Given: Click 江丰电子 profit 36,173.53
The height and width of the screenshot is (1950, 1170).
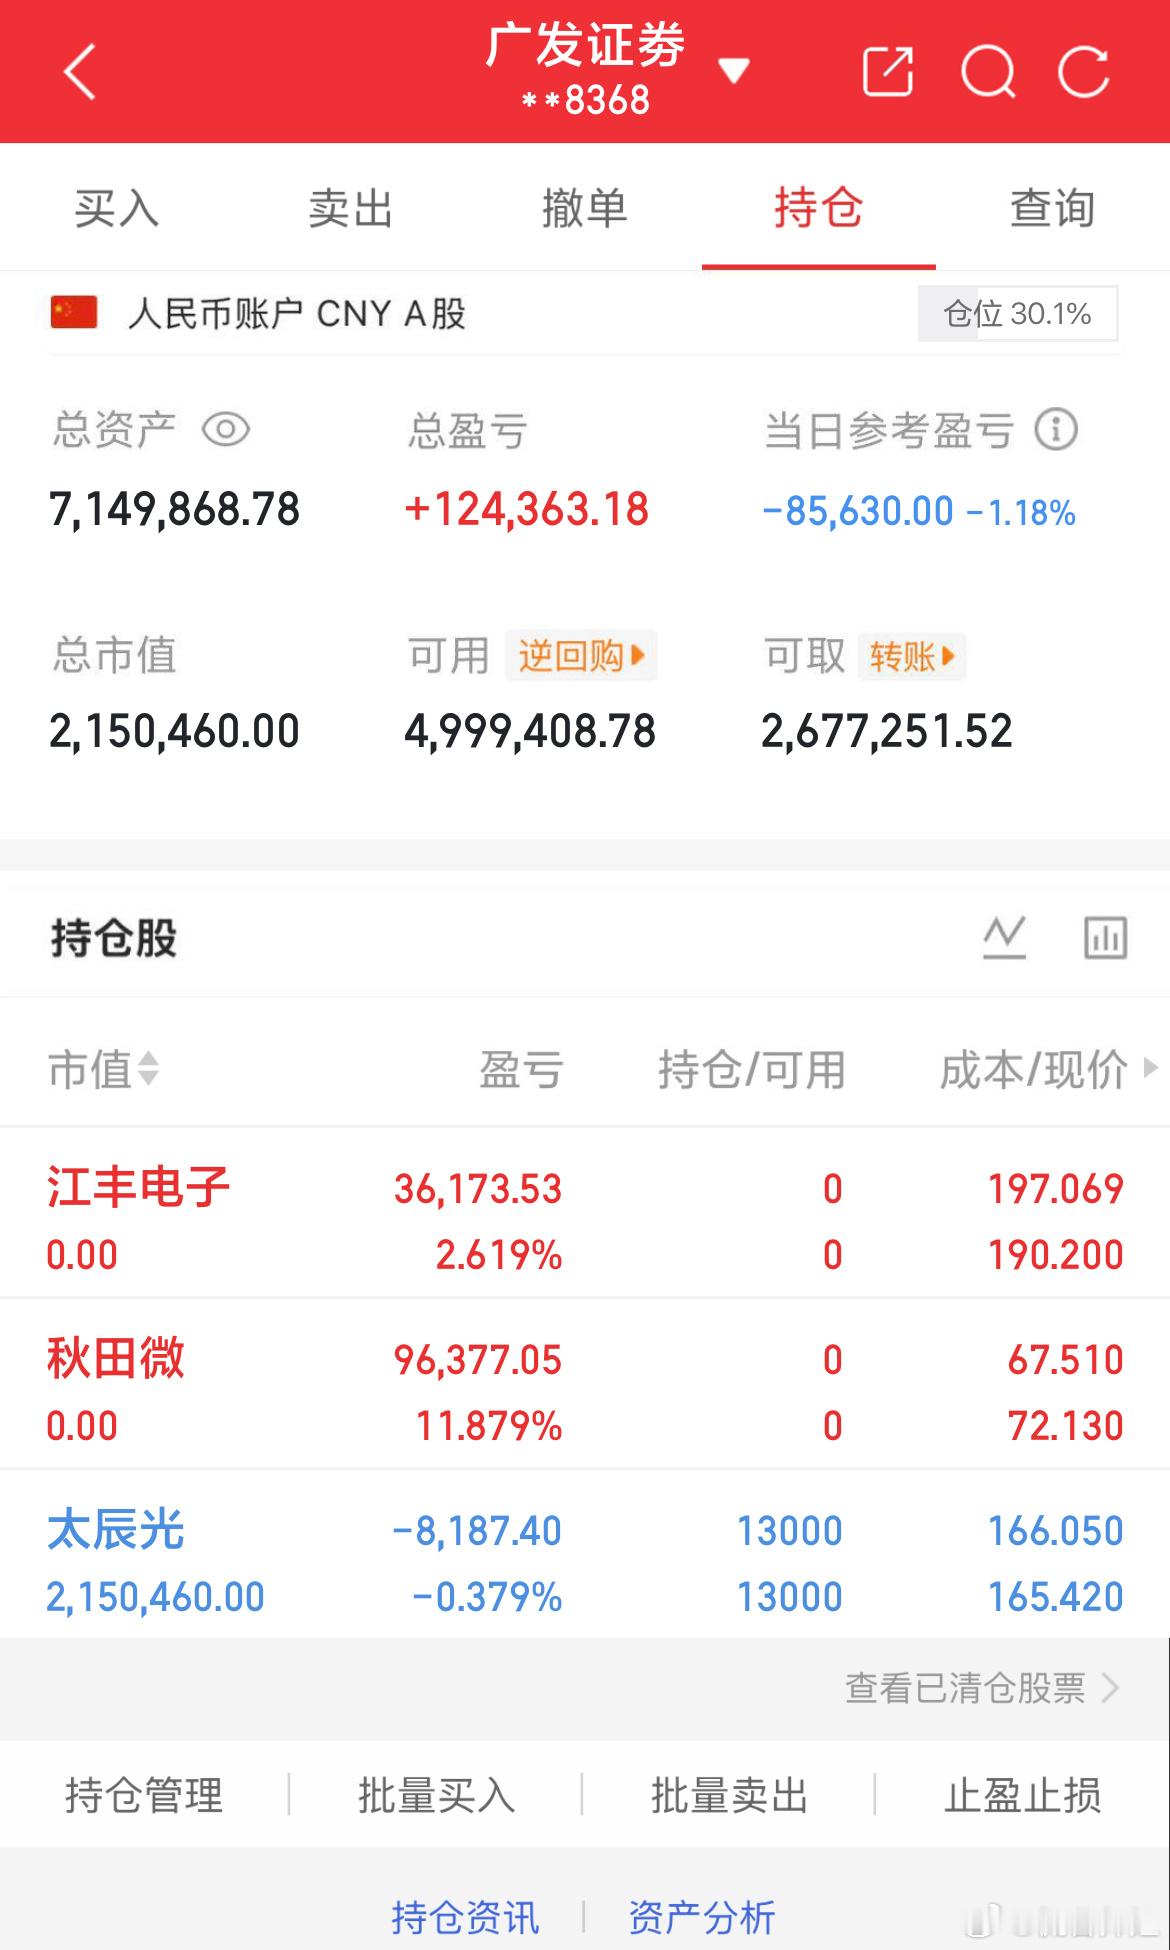Looking at the screenshot, I should click(x=478, y=1189).
